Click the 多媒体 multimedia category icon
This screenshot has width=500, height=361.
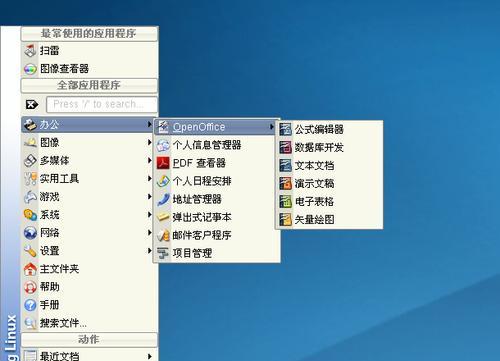30,161
